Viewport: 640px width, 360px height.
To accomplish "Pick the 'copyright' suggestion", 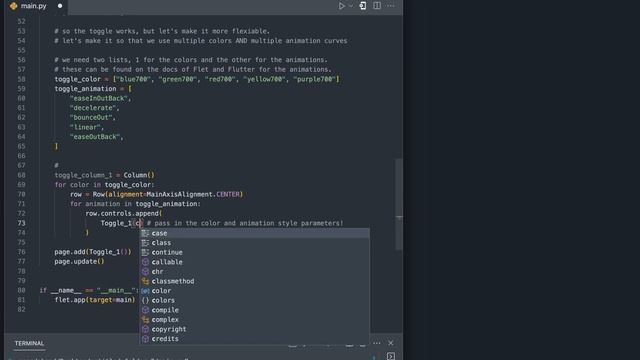I will coord(255,329).
